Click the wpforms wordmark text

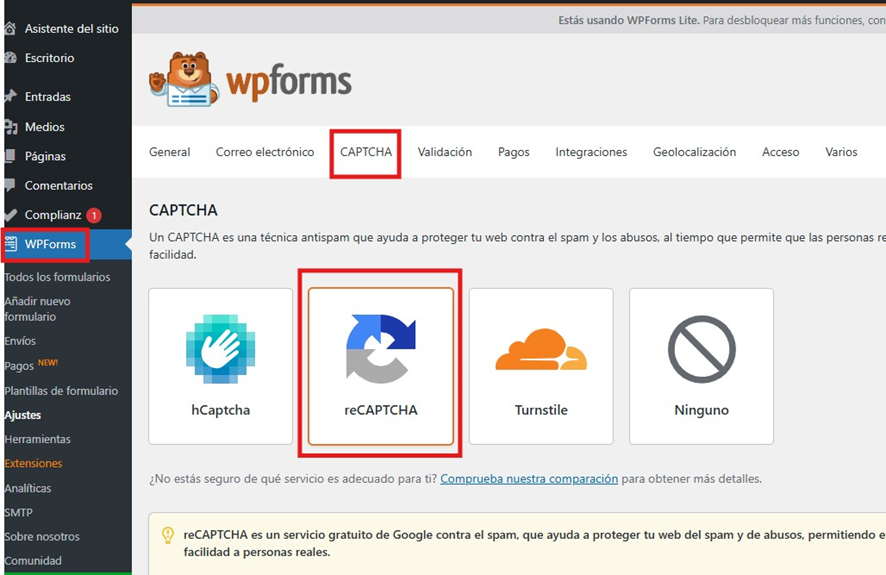coord(289,82)
